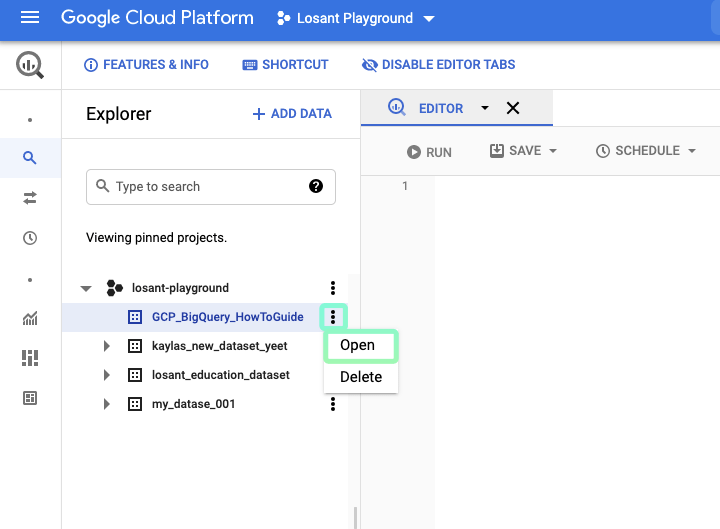Viewport: 720px width, 529px height.
Task: Click the project selector hexagon icon
Action: tap(283, 18)
